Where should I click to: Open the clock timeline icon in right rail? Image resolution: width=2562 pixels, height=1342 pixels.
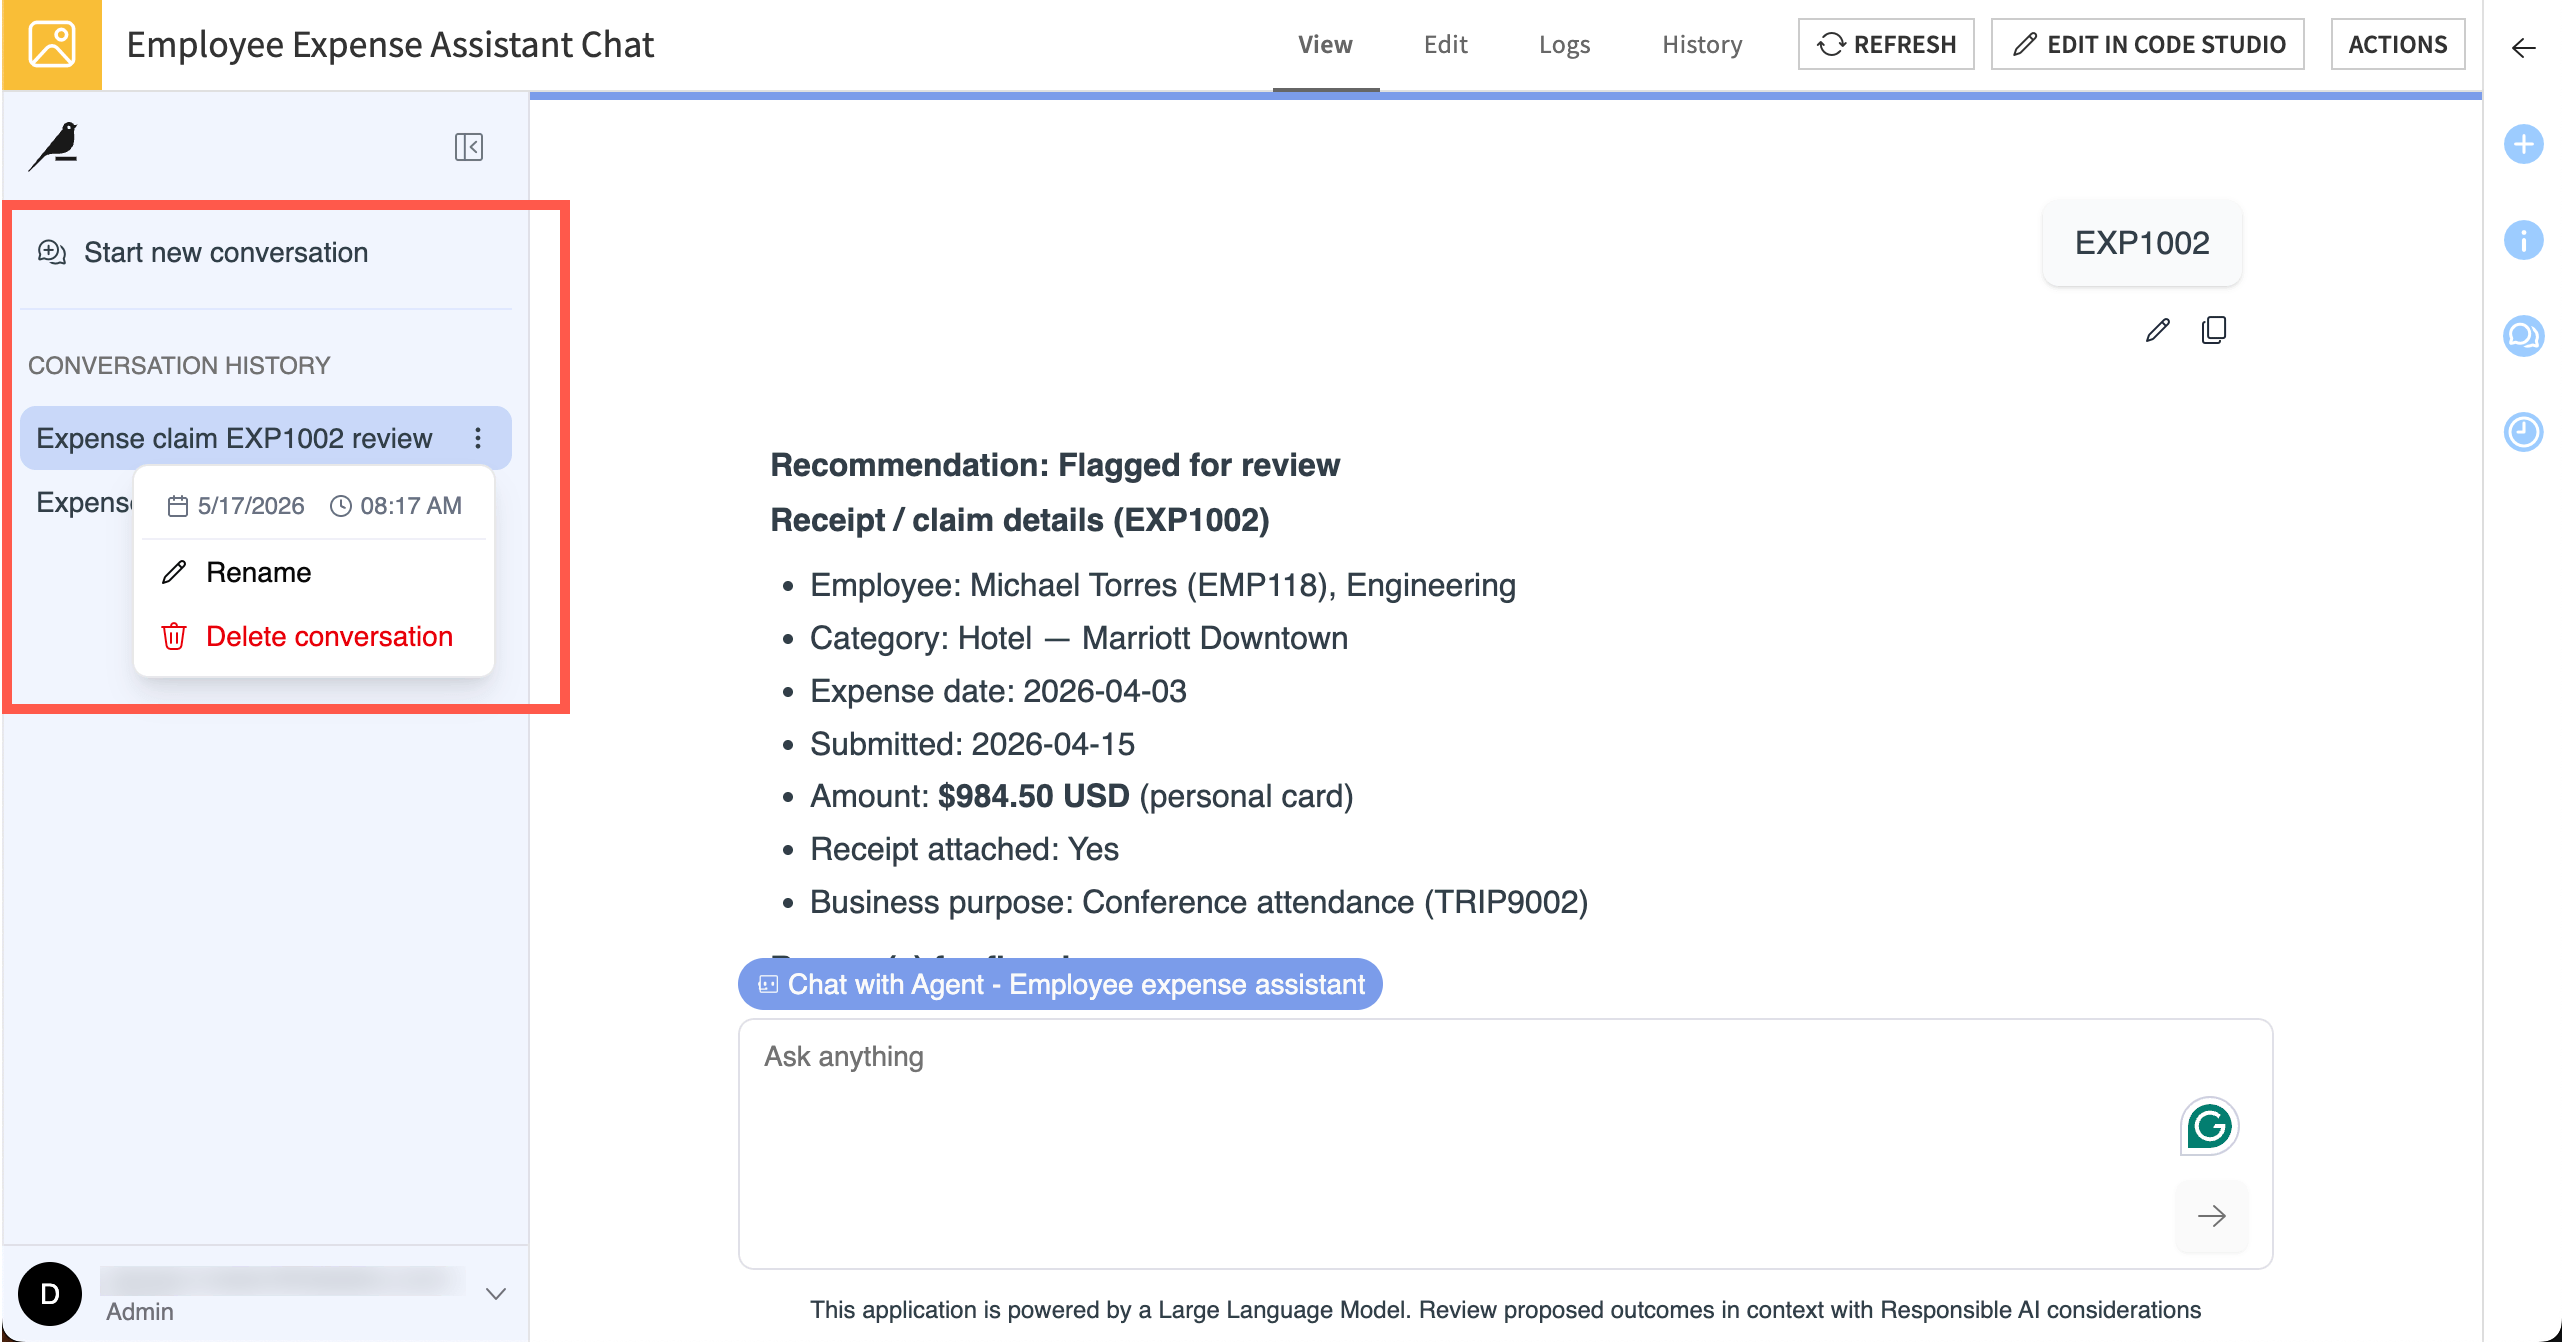2523,432
